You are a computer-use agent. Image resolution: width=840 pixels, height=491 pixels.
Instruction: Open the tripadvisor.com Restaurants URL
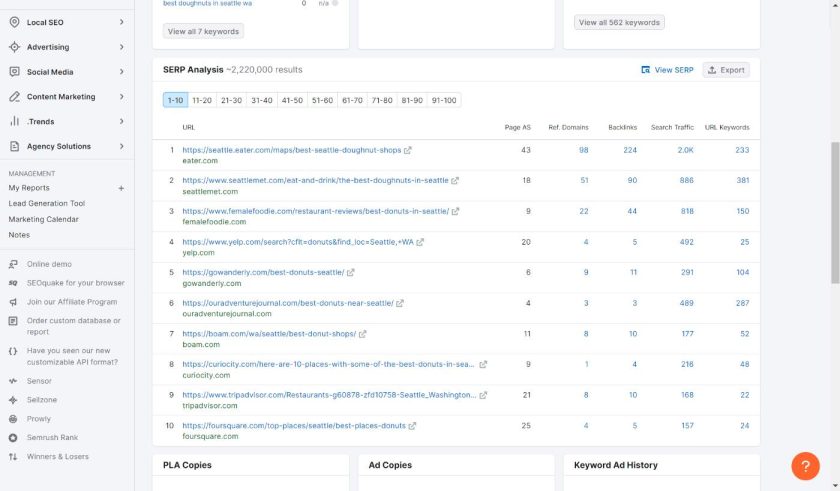click(329, 395)
